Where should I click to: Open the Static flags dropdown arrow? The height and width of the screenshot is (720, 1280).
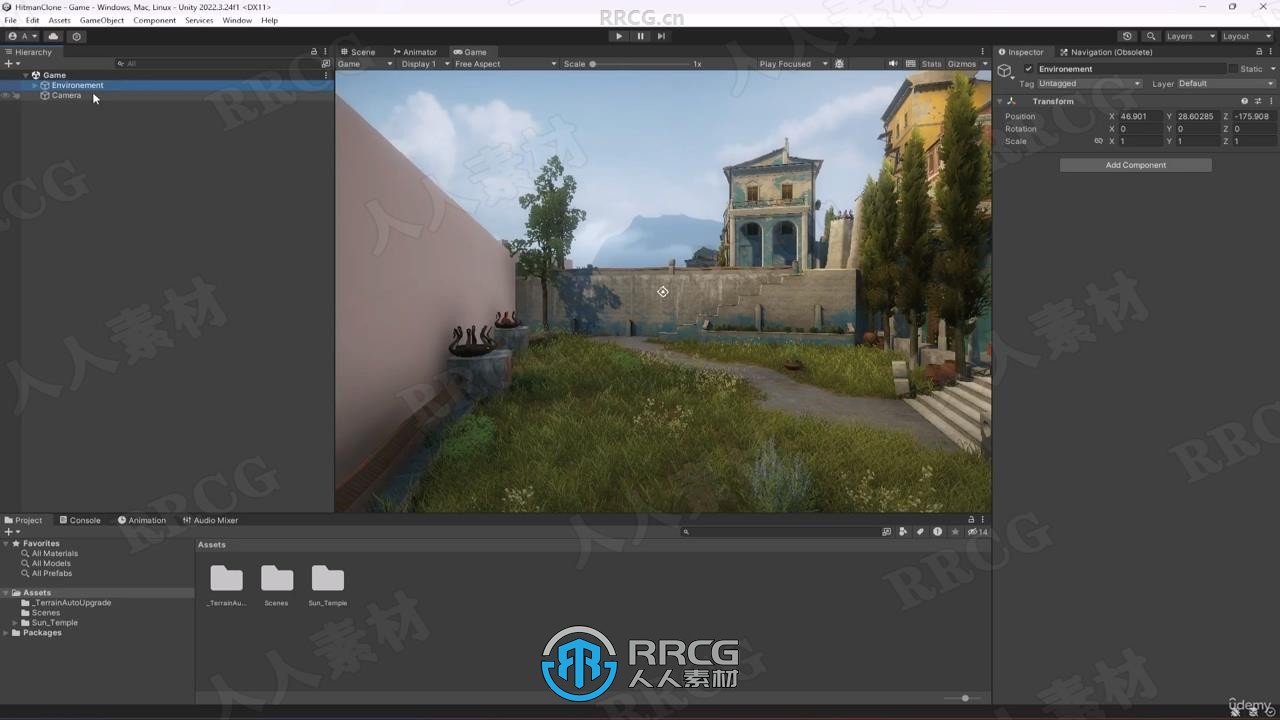click(1271, 69)
